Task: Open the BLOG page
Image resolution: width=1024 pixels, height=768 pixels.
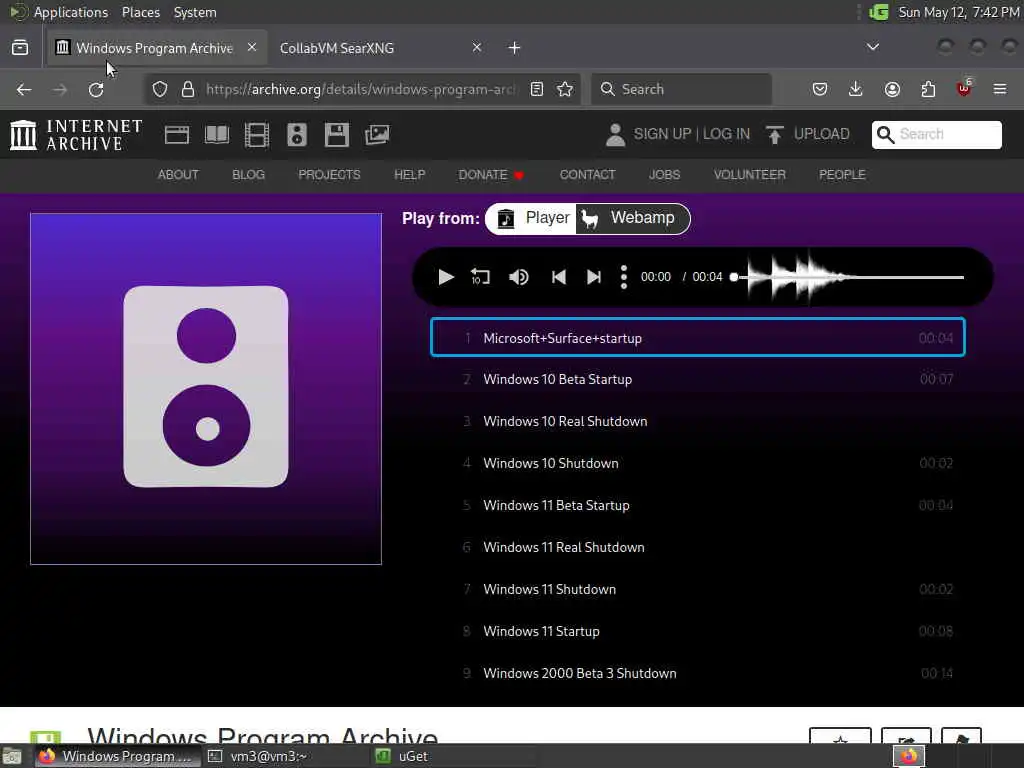Action: (249, 174)
